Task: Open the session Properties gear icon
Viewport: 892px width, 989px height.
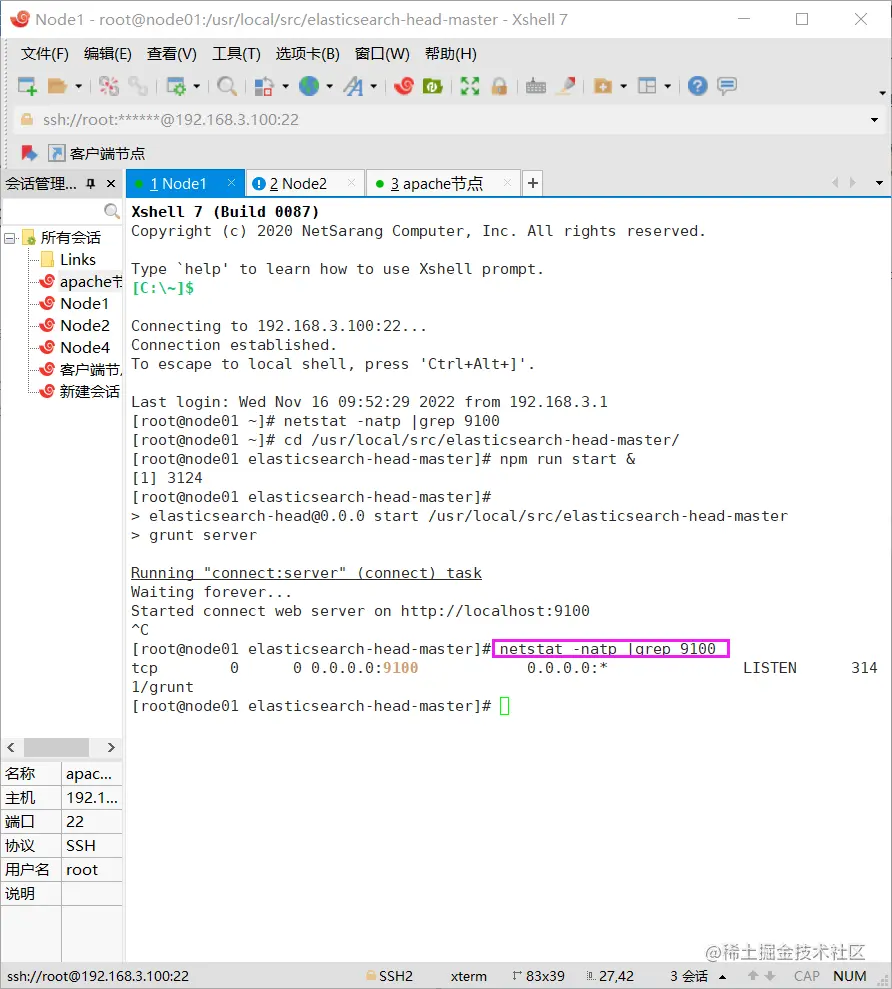Action: click(x=176, y=86)
